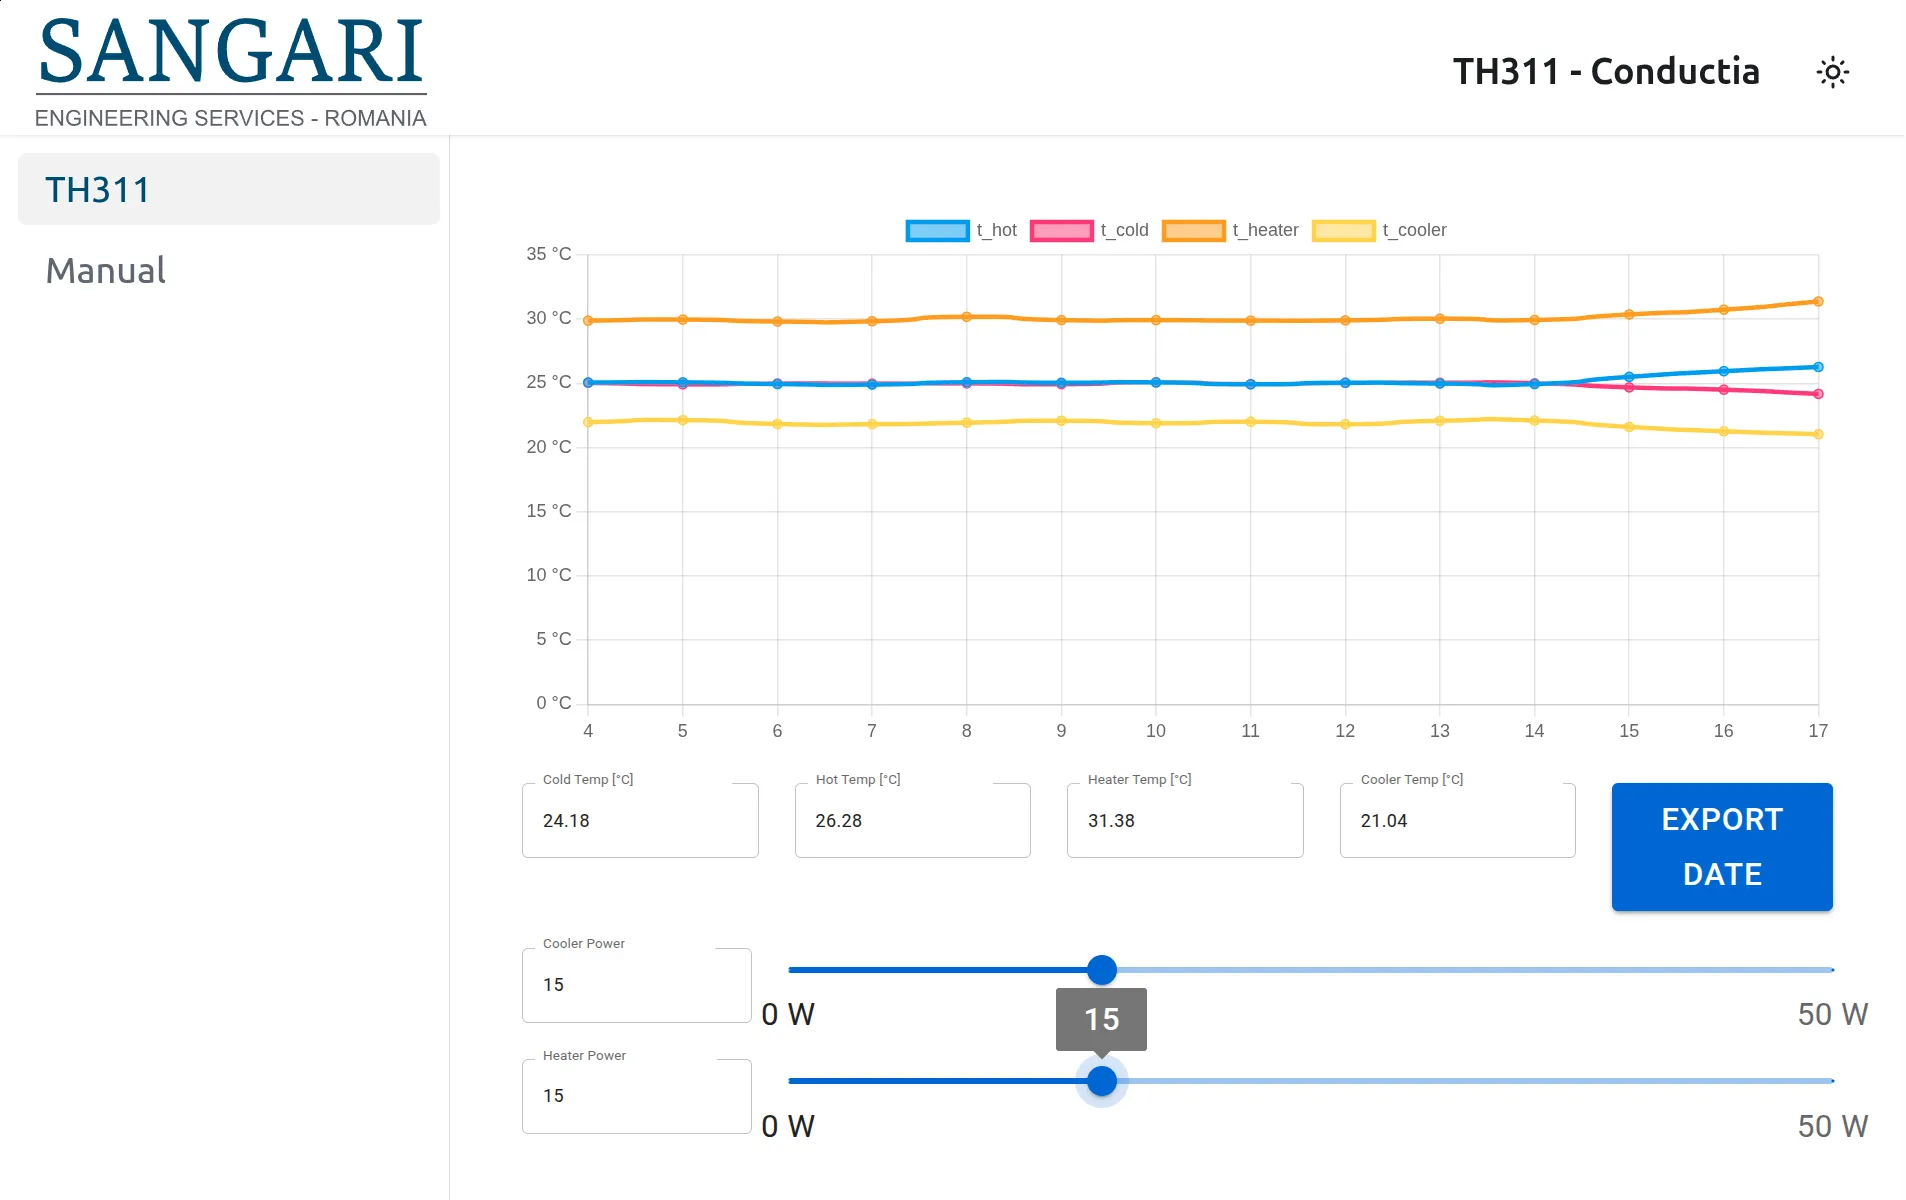Toggle the t_hot series in the chart legend
Screen dimensions: 1906x1200
[996, 230]
